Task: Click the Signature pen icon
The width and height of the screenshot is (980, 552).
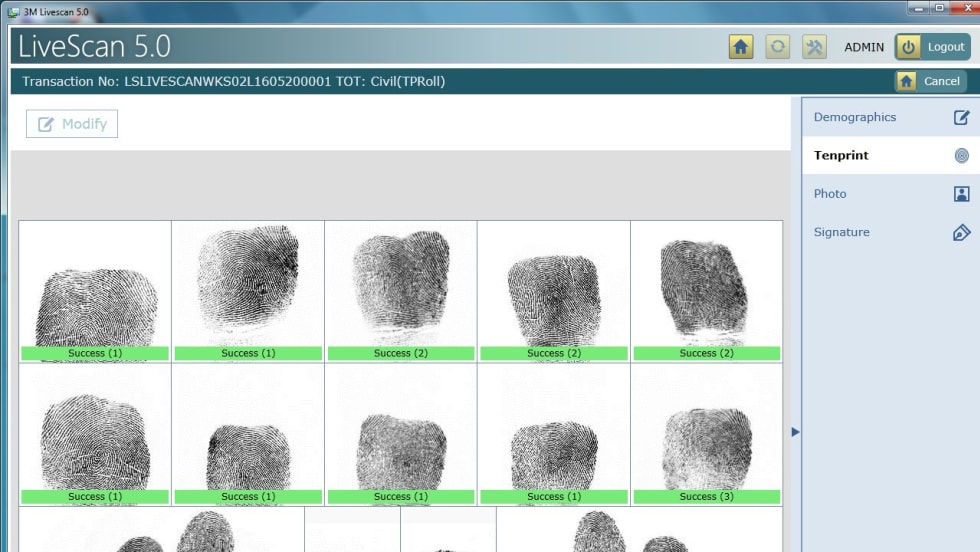Action: click(961, 232)
